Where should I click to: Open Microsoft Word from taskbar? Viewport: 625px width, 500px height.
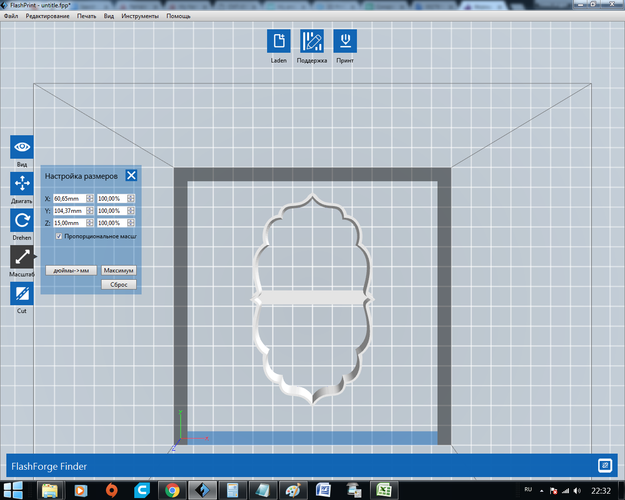point(323,490)
